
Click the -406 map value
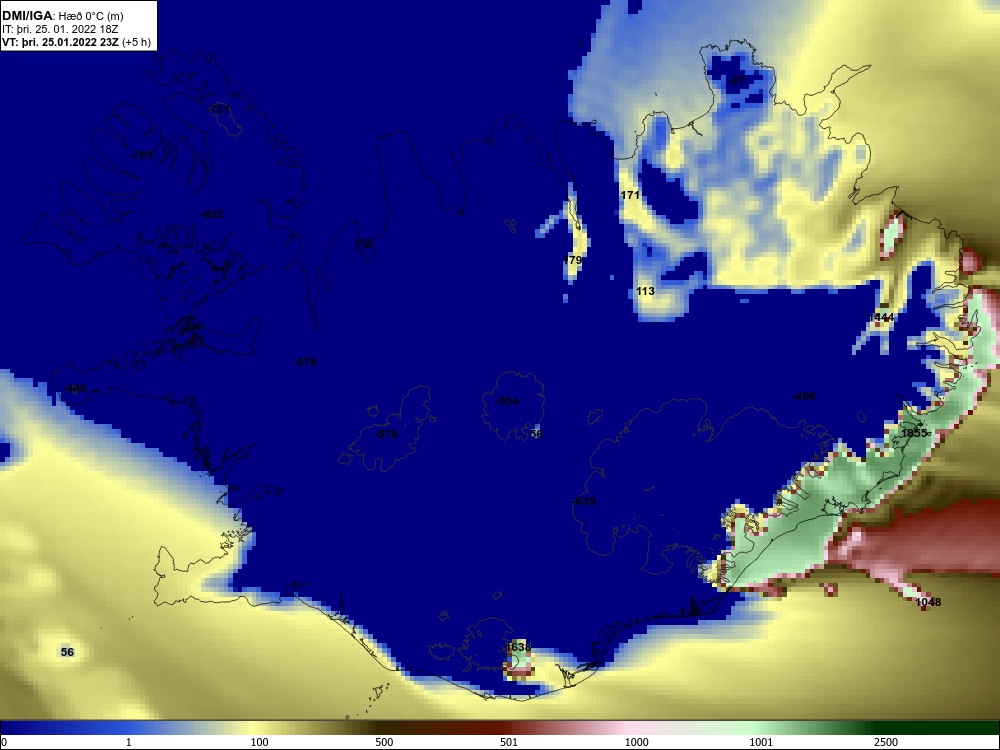(x=804, y=396)
